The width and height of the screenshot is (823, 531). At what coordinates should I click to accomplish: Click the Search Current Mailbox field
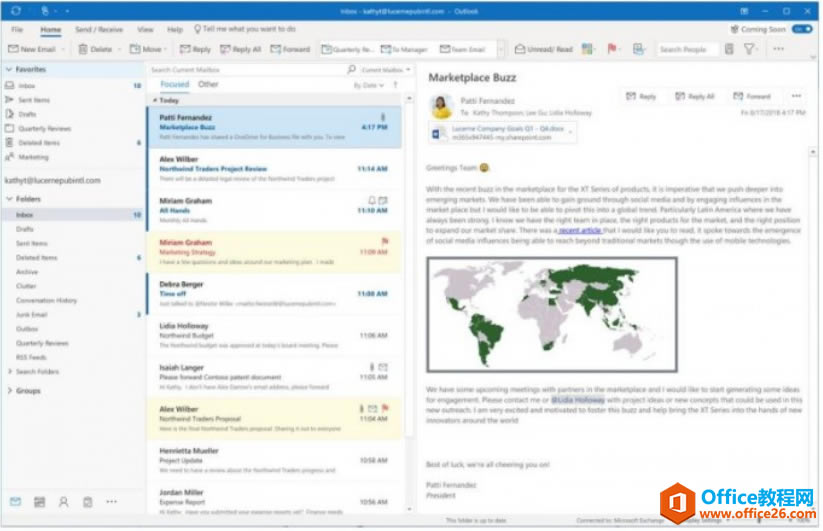tap(247, 69)
